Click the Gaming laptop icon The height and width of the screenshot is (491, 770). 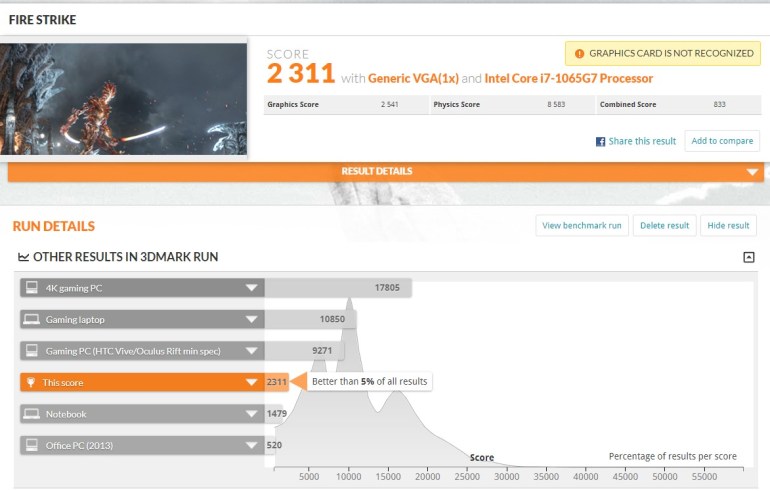(x=32, y=319)
